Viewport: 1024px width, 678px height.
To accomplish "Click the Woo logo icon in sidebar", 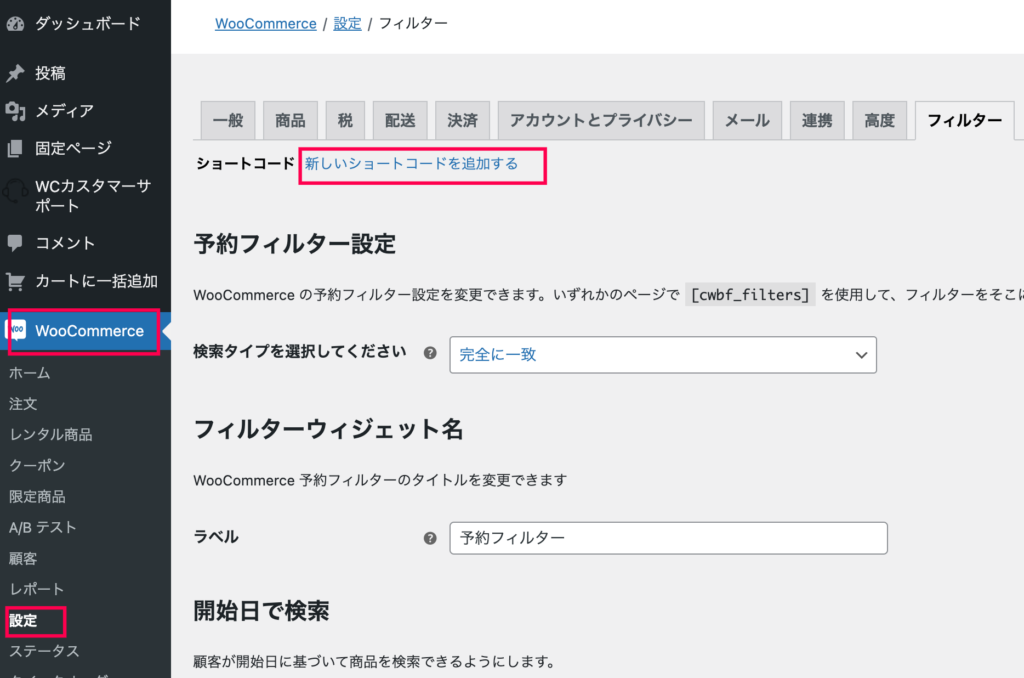I will 16,330.
